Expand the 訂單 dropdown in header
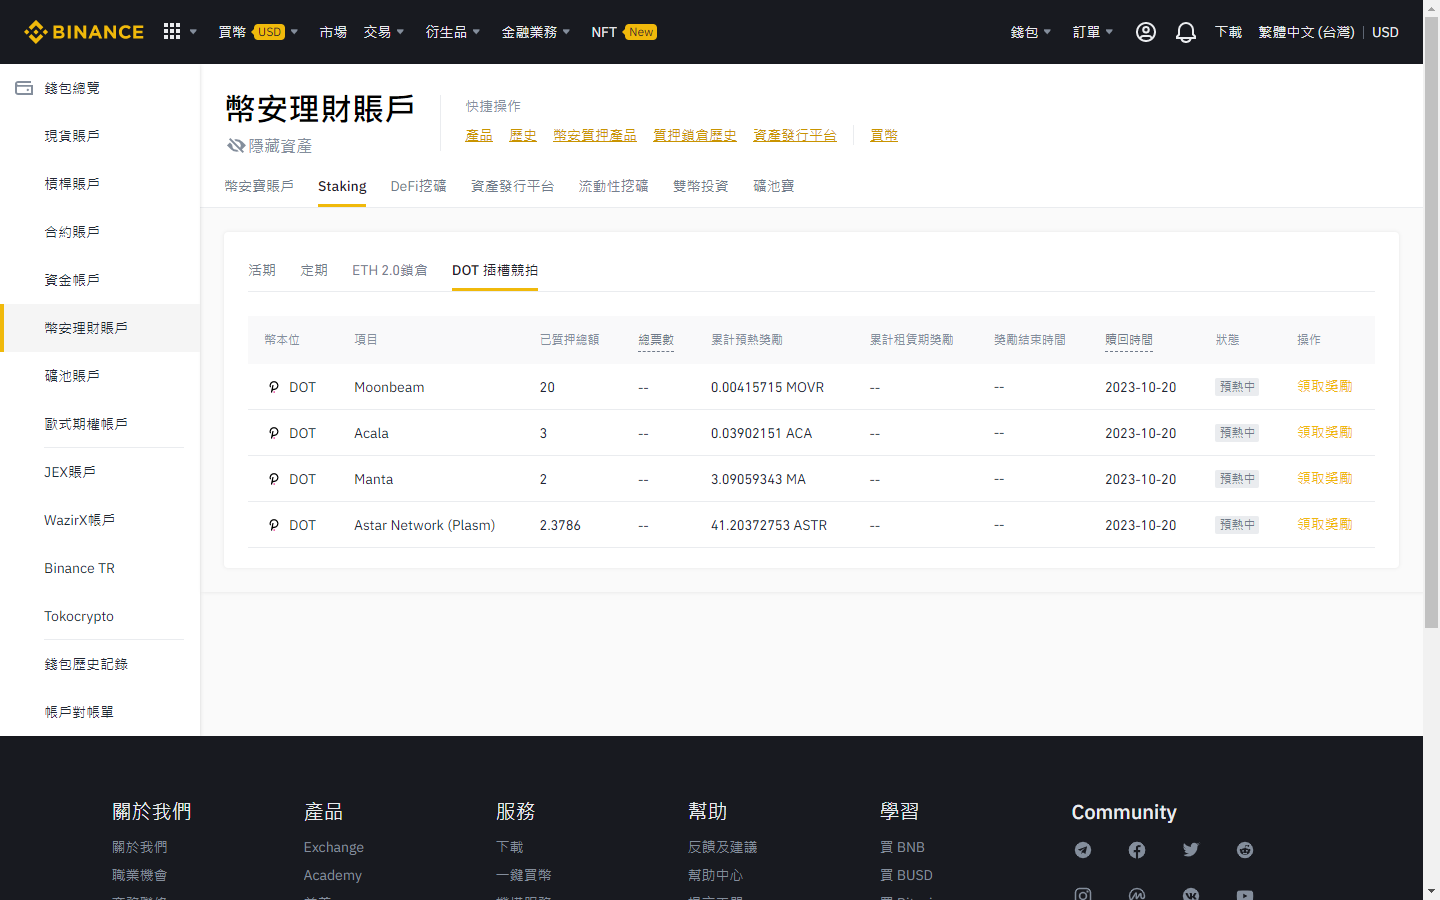Viewport: 1440px width, 900px height. [1093, 32]
